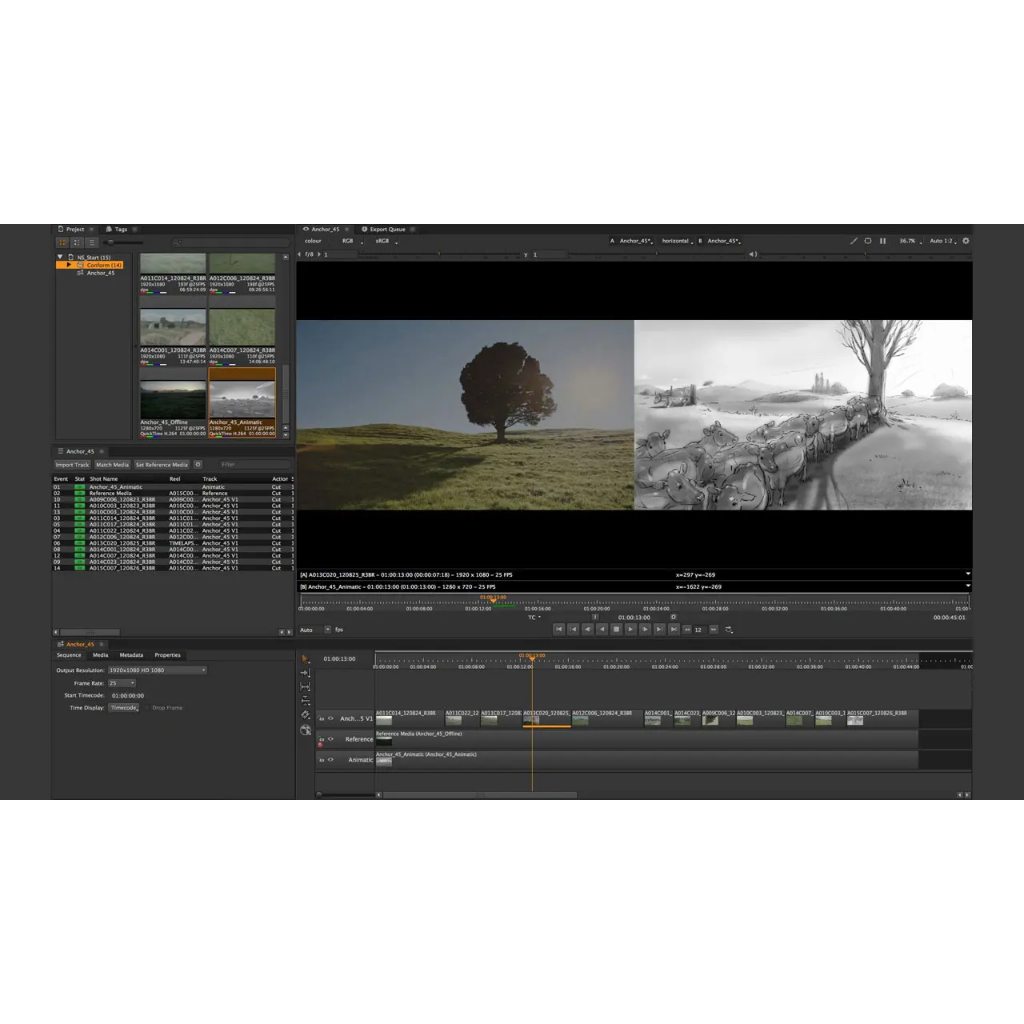Click the Match Media button
Image resolution: width=1024 pixels, height=1024 pixels.
point(112,465)
